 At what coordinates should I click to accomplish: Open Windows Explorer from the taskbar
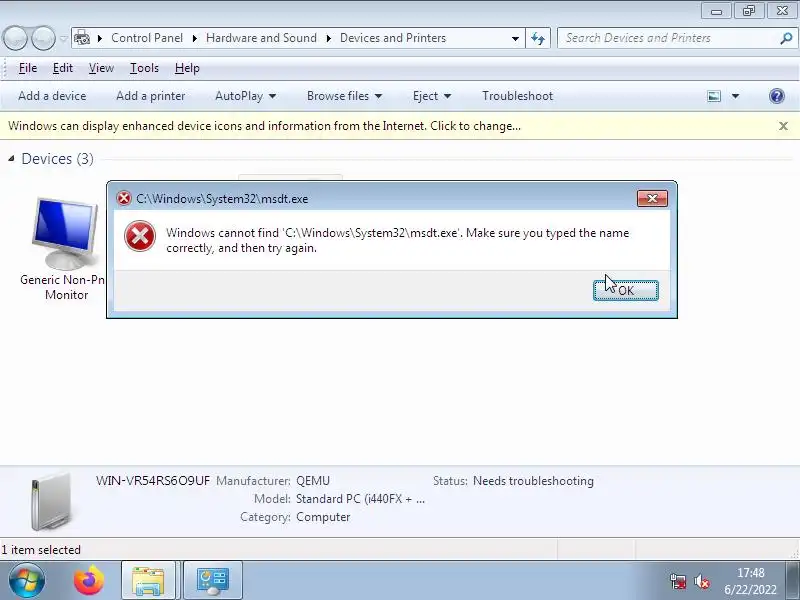[148, 580]
